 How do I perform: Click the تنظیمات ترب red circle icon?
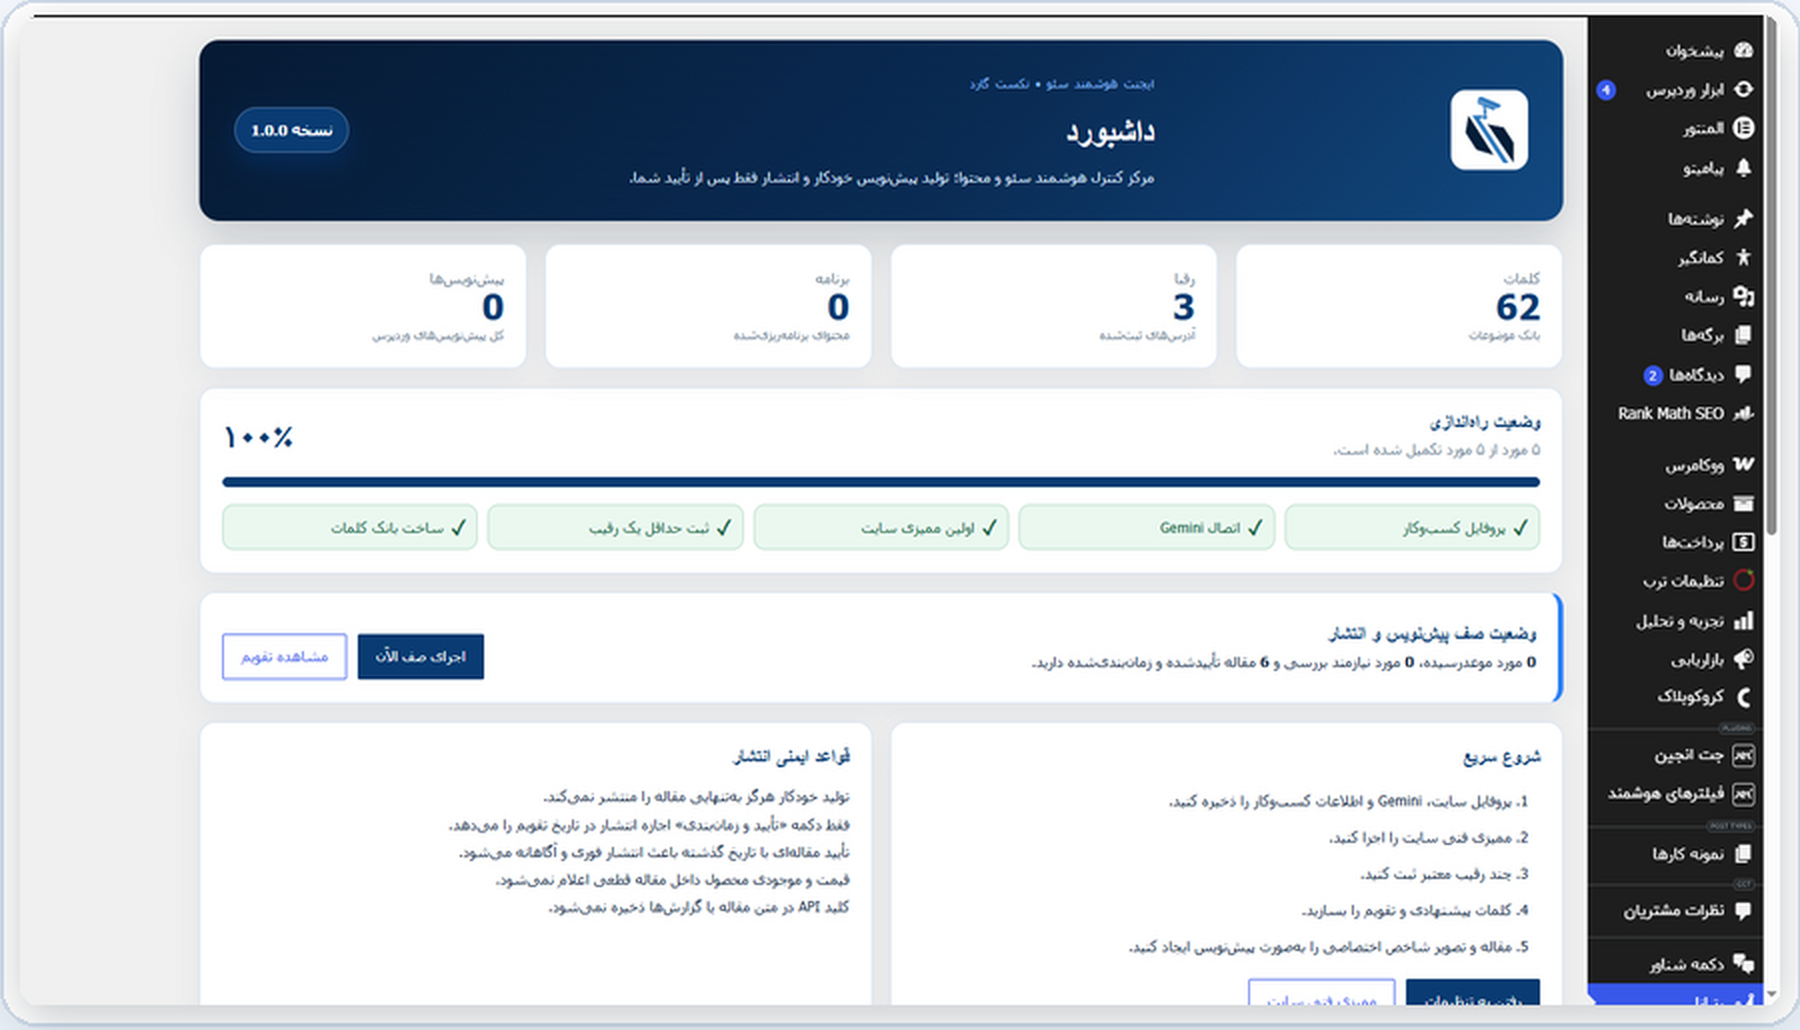click(1743, 580)
